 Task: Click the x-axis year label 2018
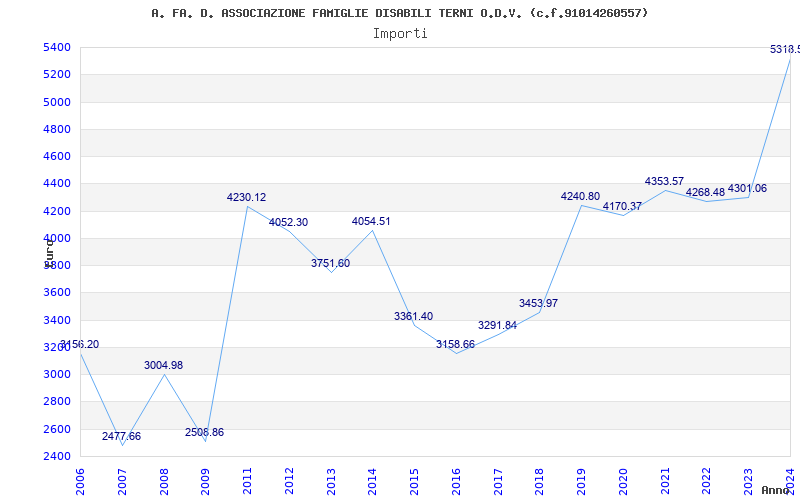pos(540,482)
